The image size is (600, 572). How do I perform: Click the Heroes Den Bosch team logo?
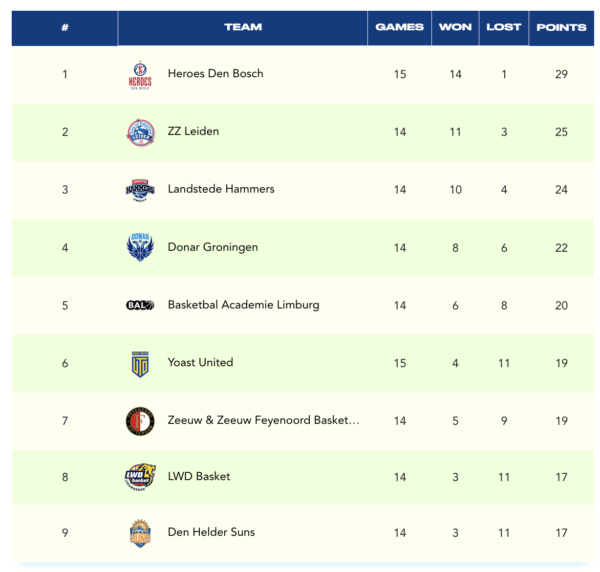point(140,75)
